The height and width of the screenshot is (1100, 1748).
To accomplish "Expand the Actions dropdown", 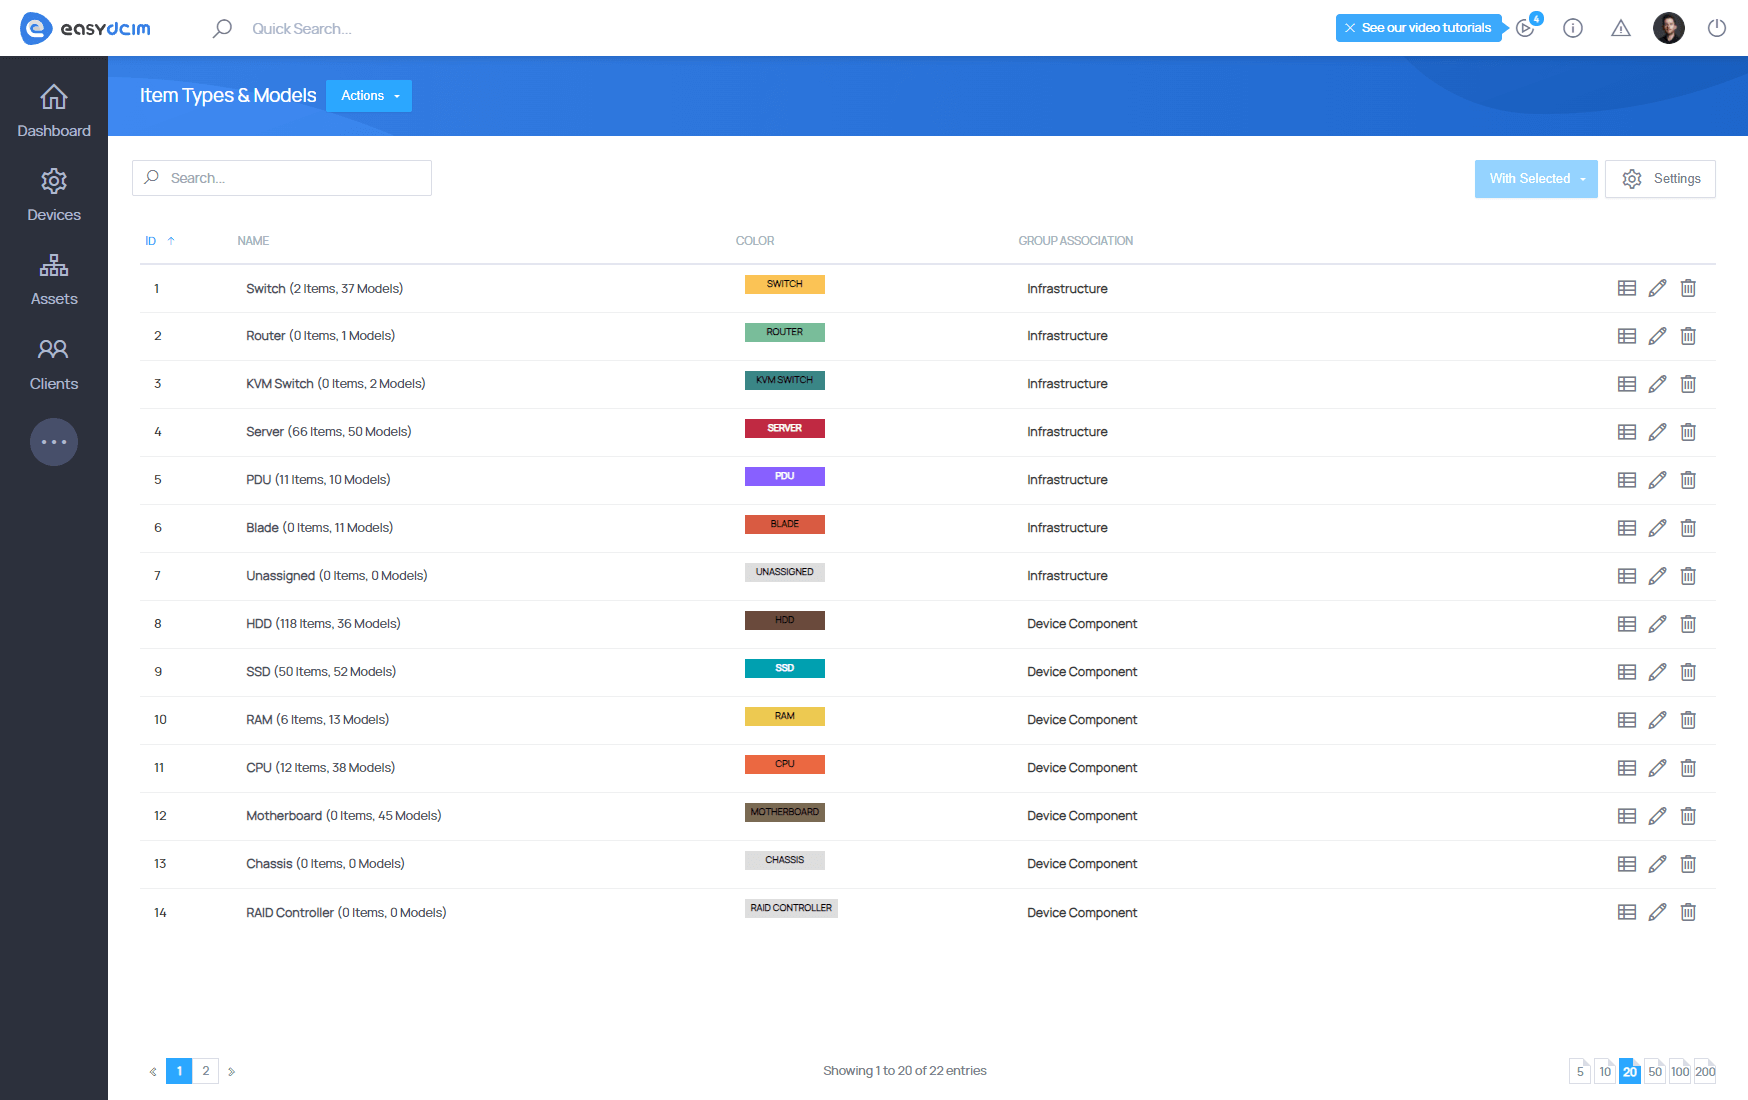I will (369, 96).
